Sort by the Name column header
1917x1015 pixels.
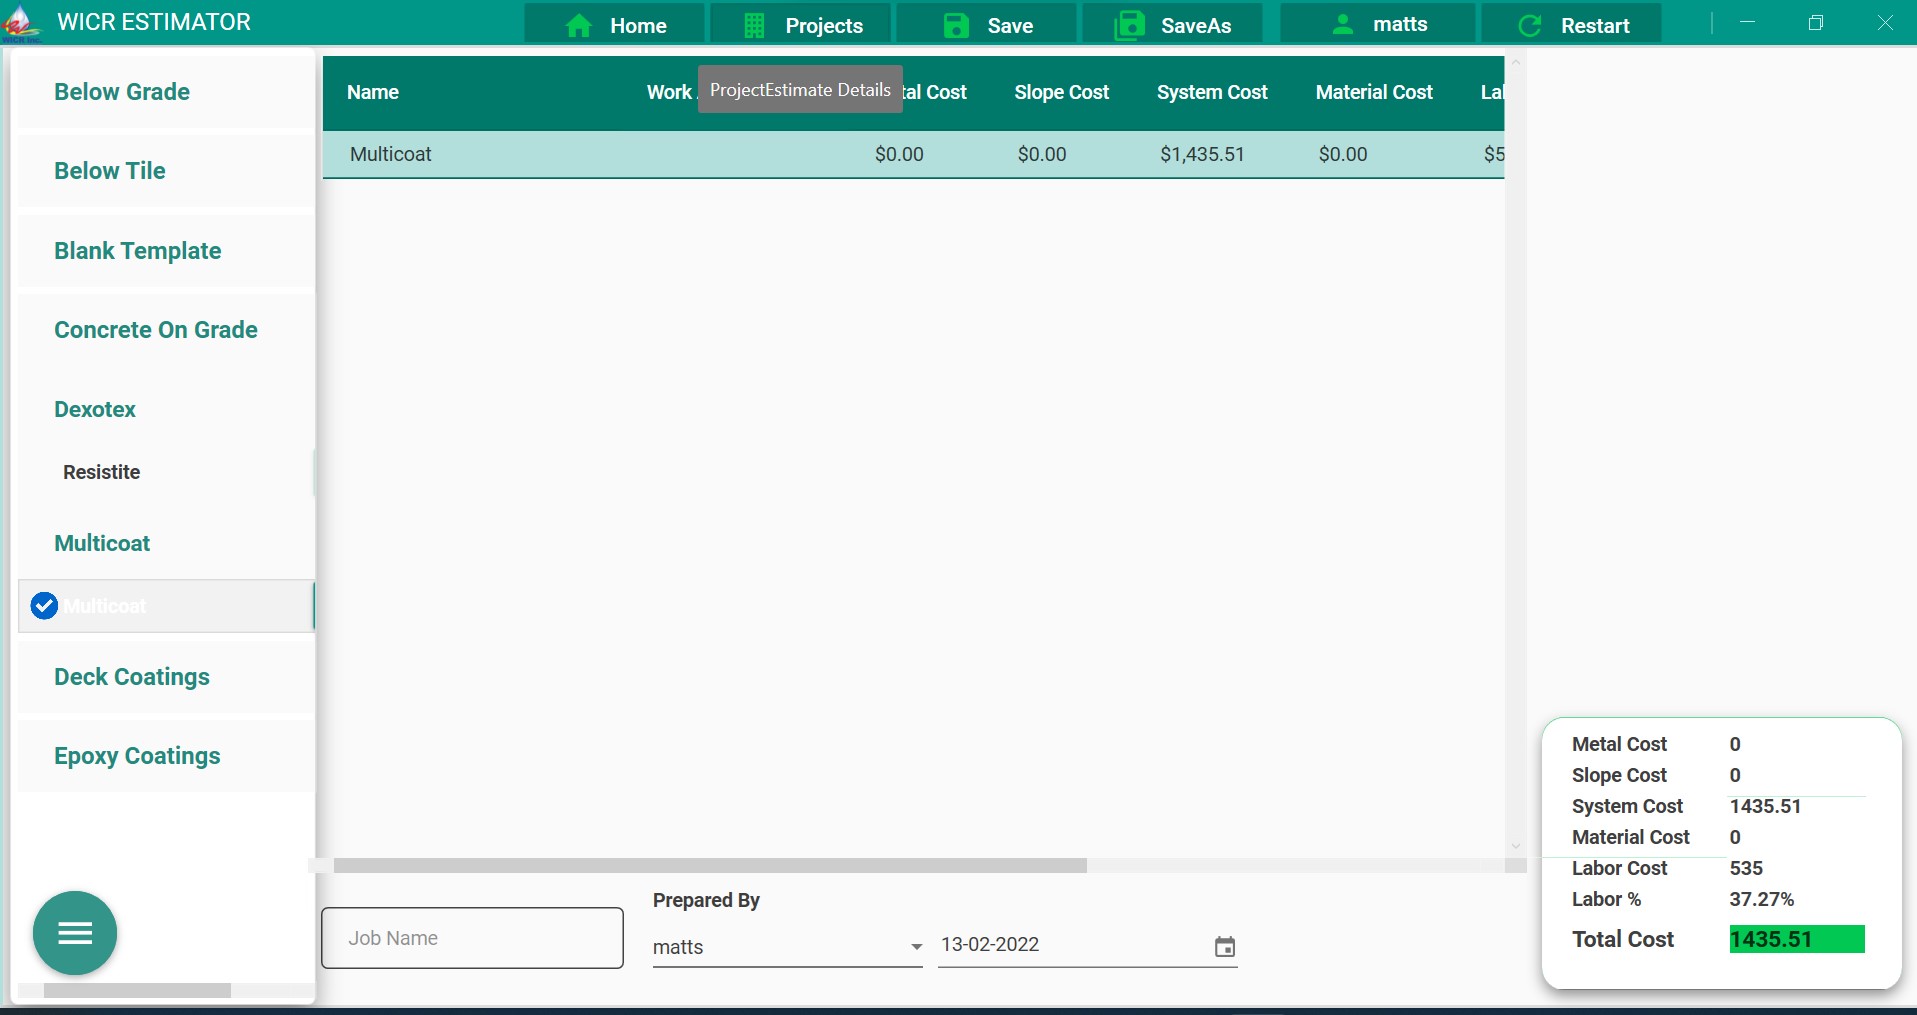coord(373,92)
